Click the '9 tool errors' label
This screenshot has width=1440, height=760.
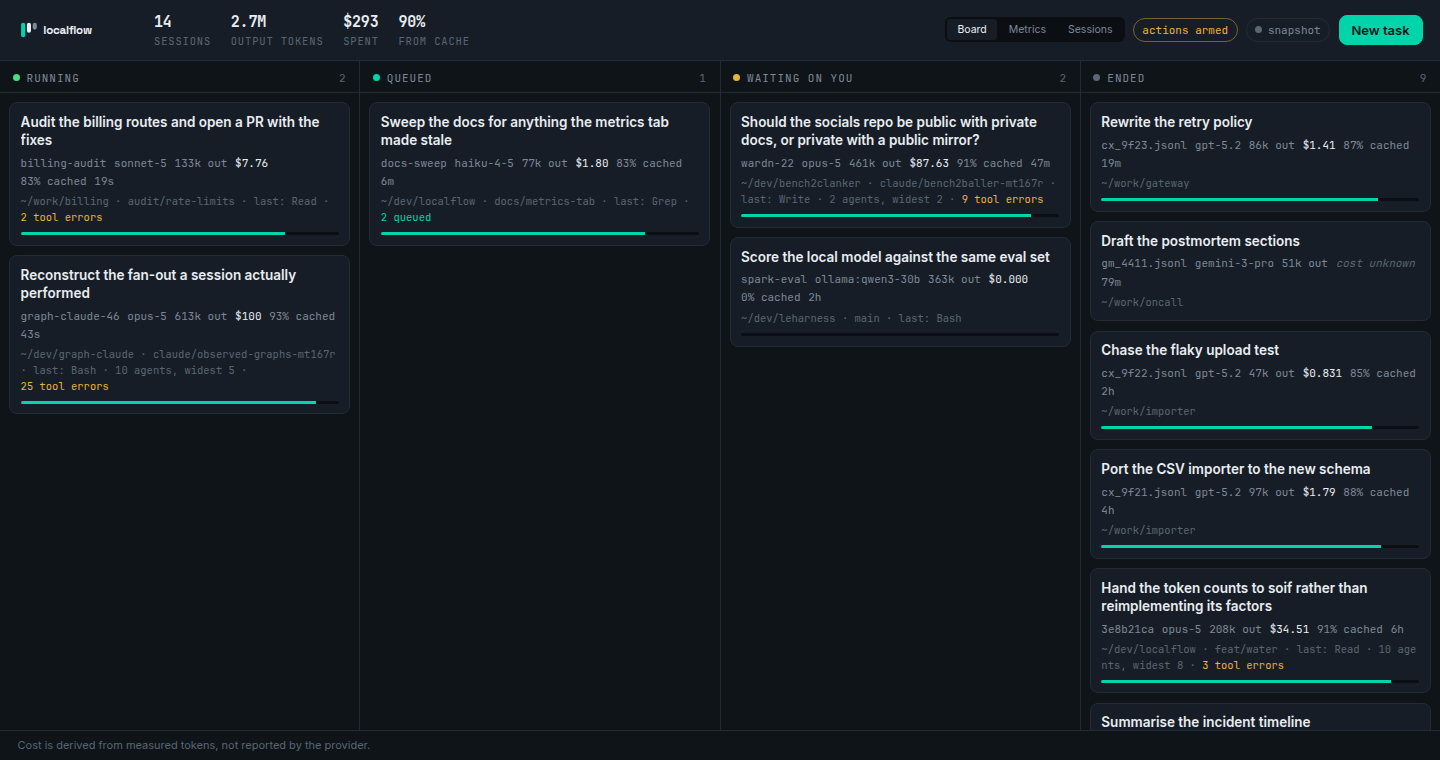point(1003,199)
